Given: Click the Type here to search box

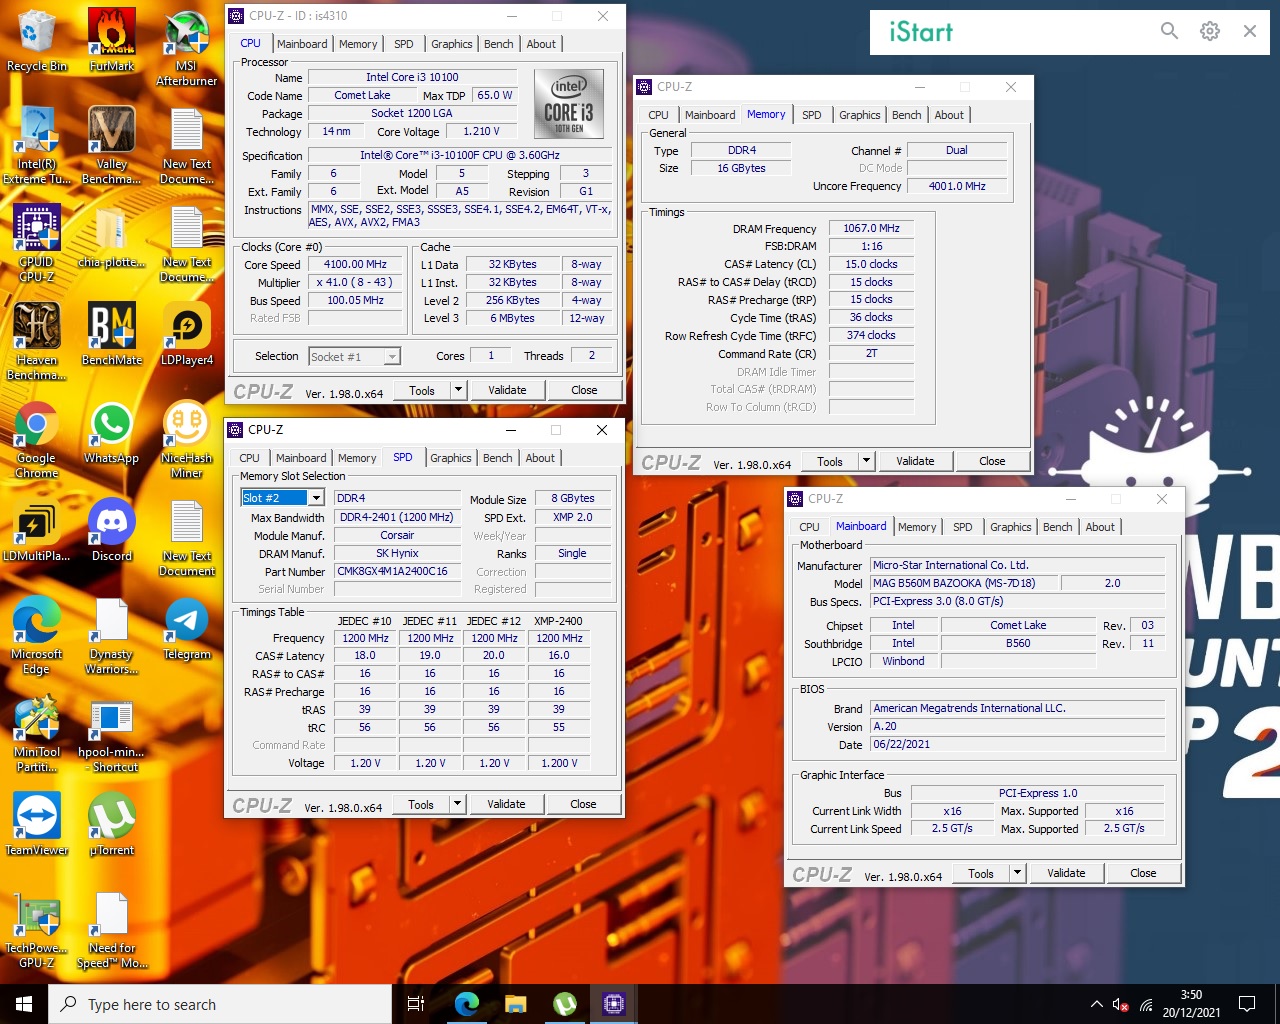Looking at the screenshot, I should (x=220, y=1004).
